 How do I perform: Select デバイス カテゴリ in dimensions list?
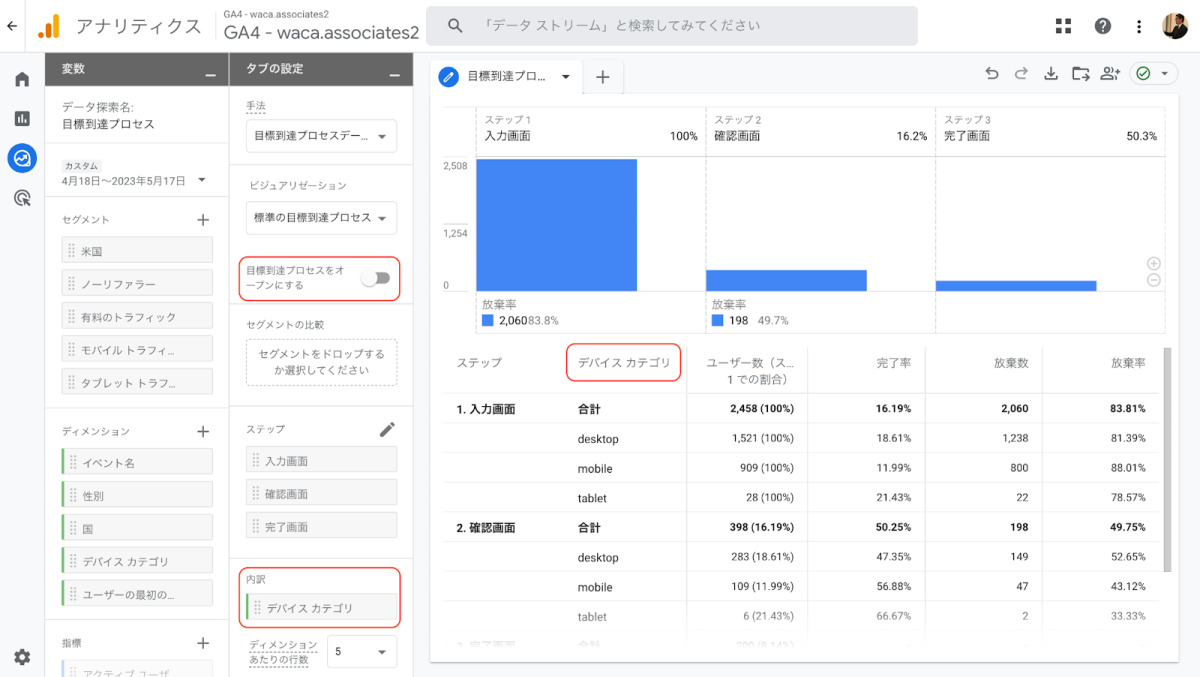point(137,560)
